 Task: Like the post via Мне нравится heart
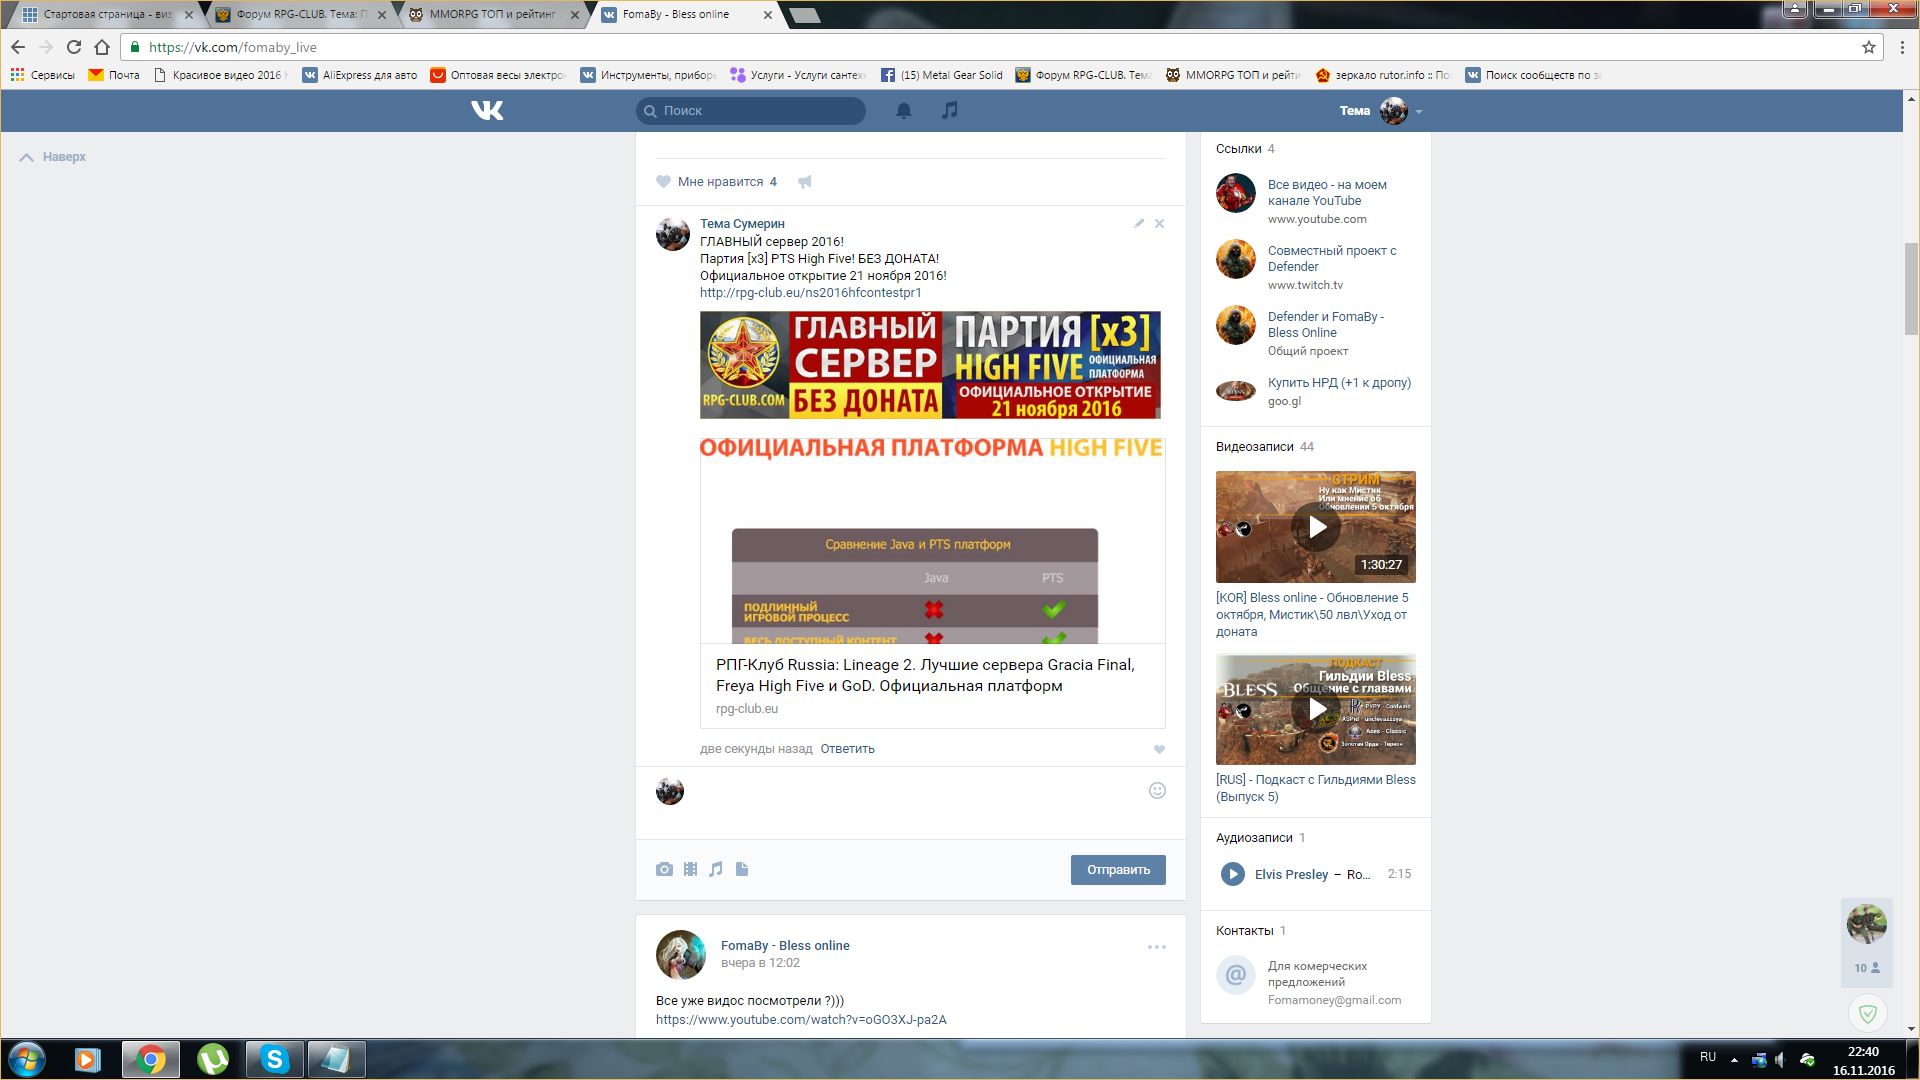[x=664, y=181]
